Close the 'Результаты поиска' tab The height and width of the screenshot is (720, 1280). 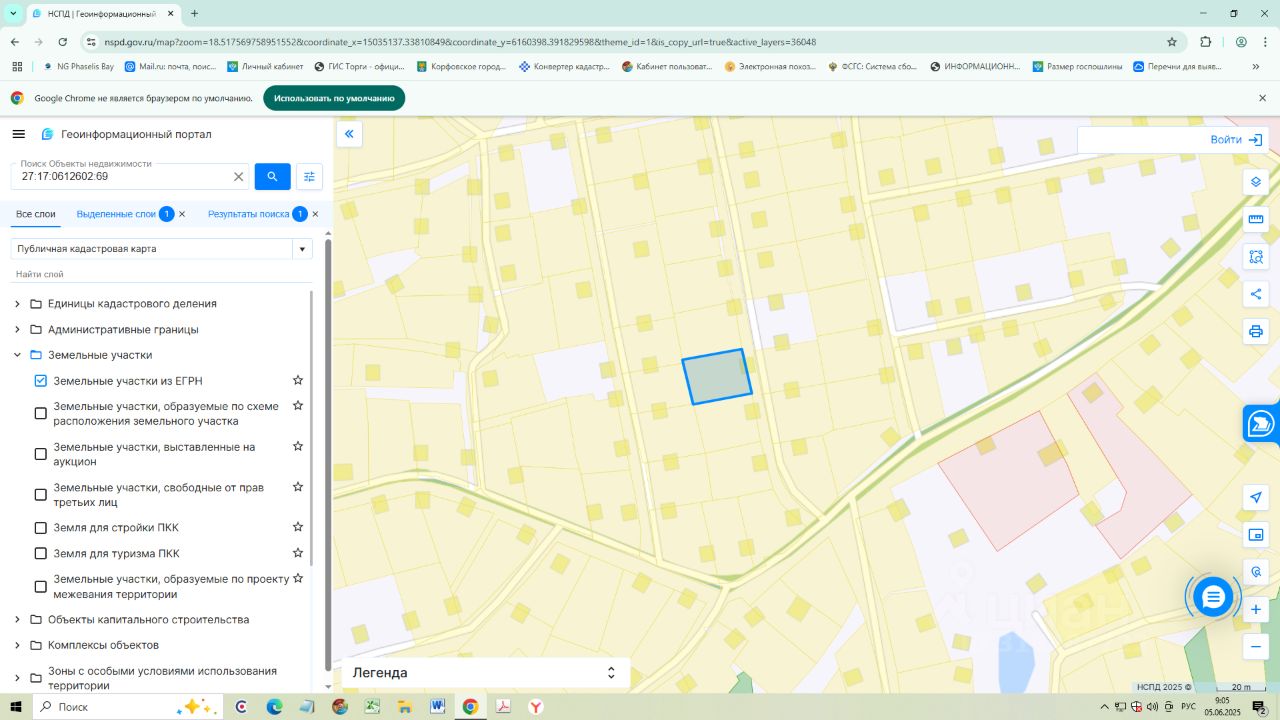tap(315, 214)
